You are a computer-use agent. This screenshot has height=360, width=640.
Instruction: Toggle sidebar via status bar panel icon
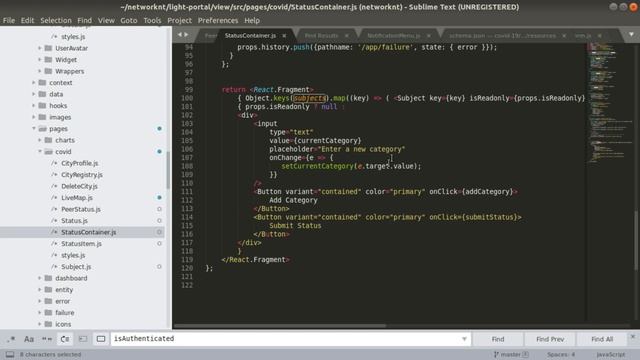[x=10, y=354]
